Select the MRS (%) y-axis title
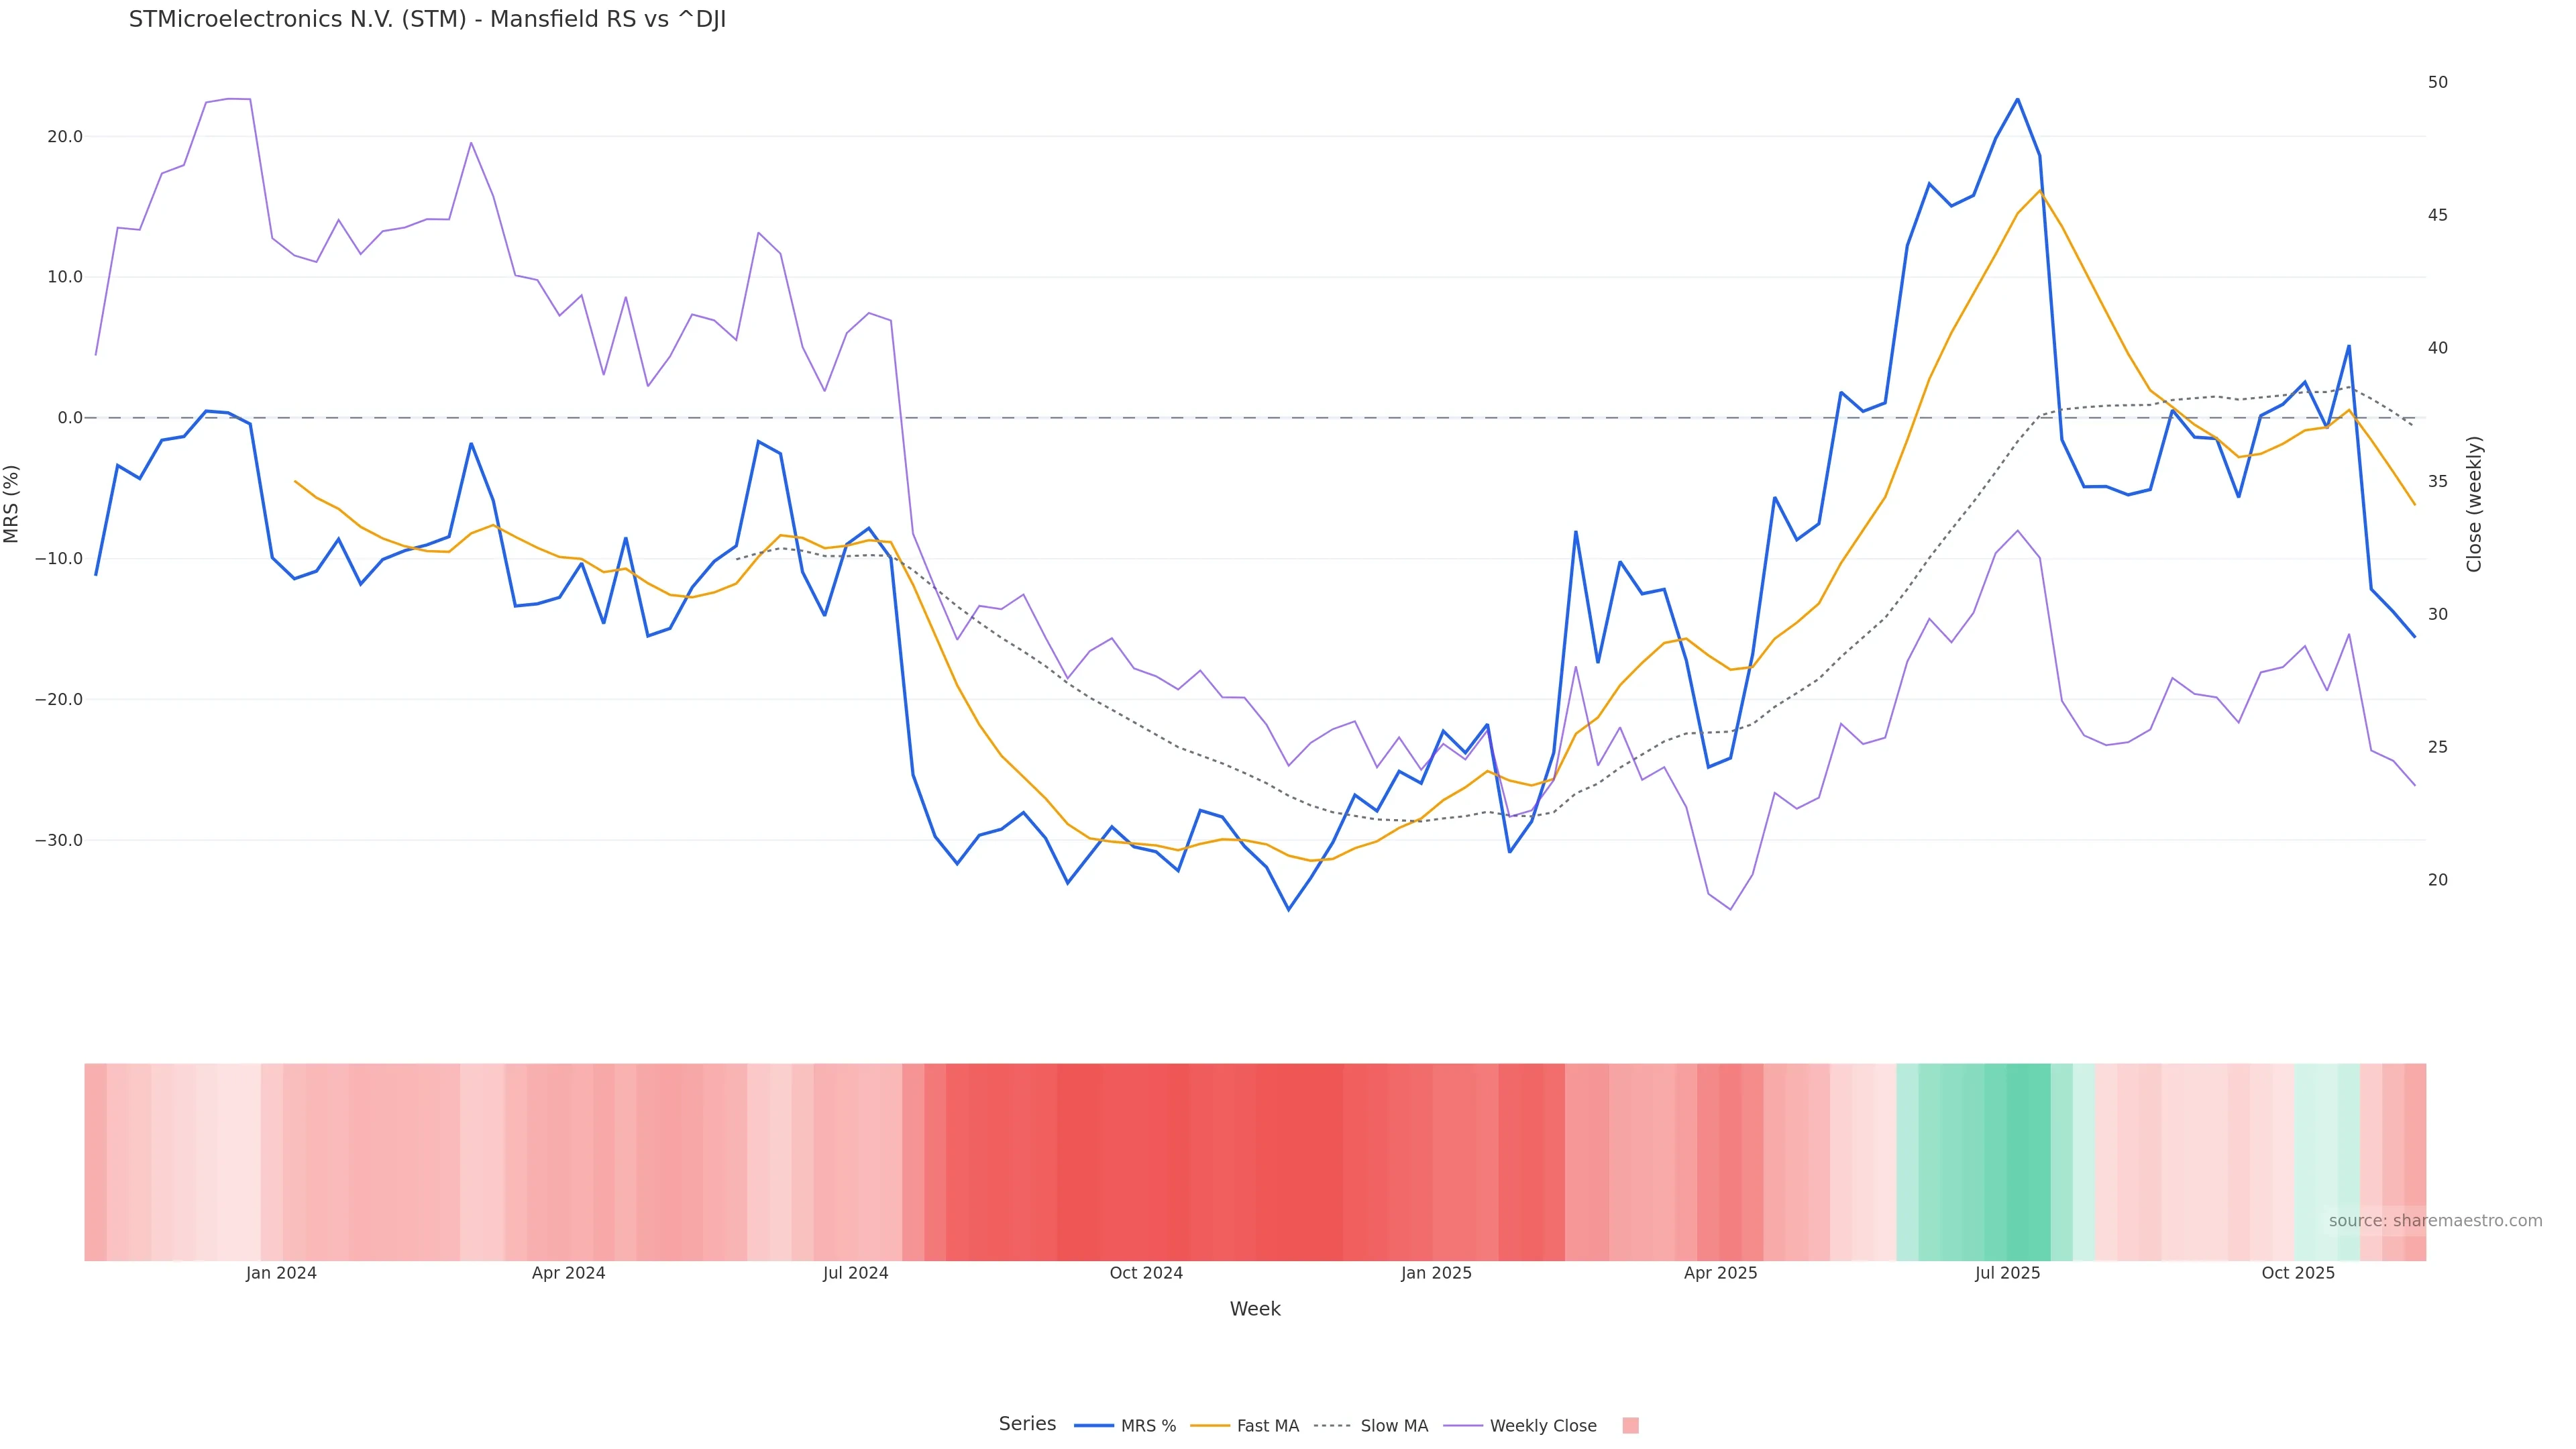 12,504
